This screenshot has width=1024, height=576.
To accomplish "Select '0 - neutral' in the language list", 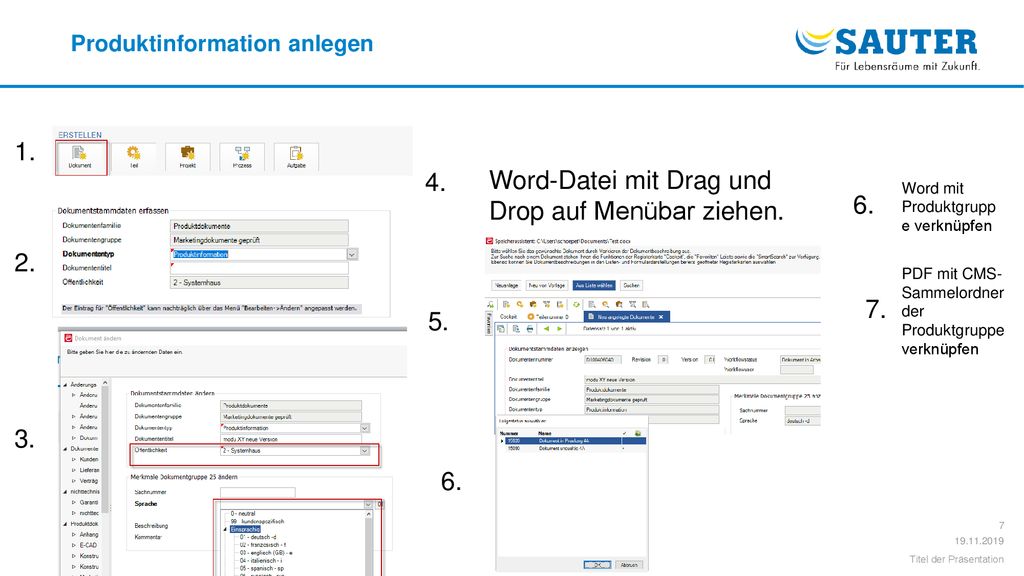I will click(x=242, y=514).
